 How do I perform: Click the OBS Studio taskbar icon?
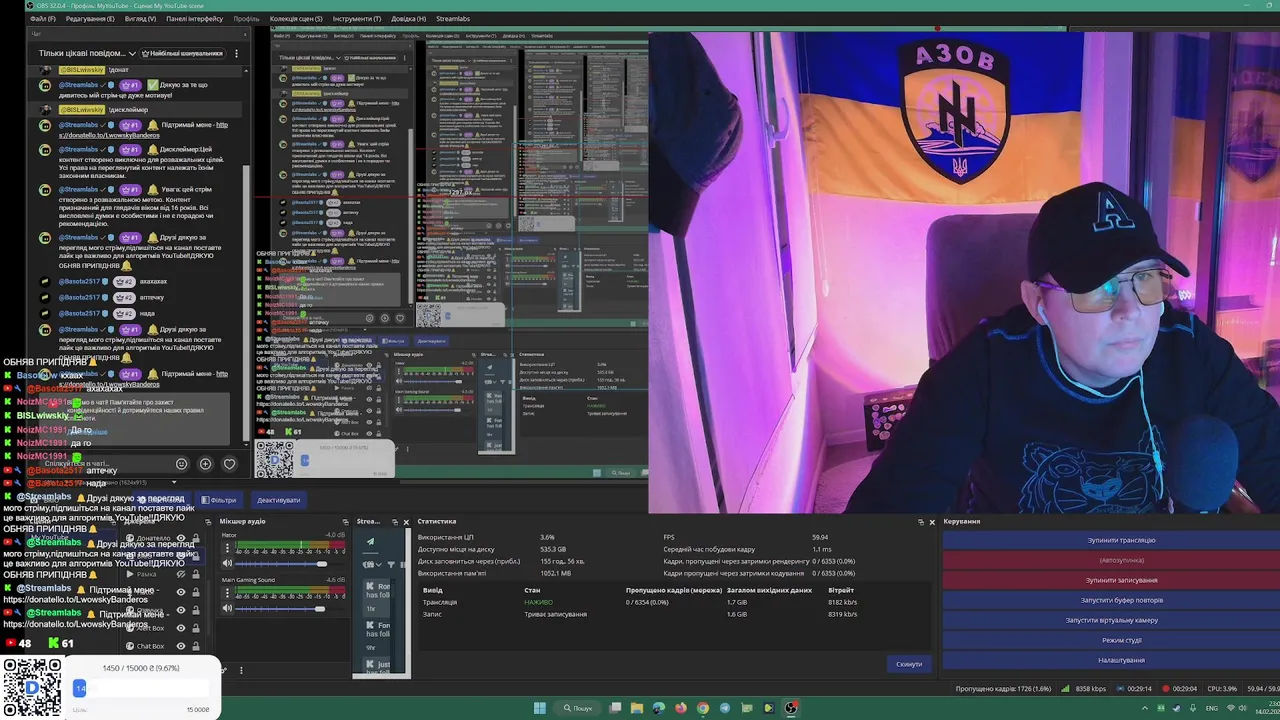[791, 708]
